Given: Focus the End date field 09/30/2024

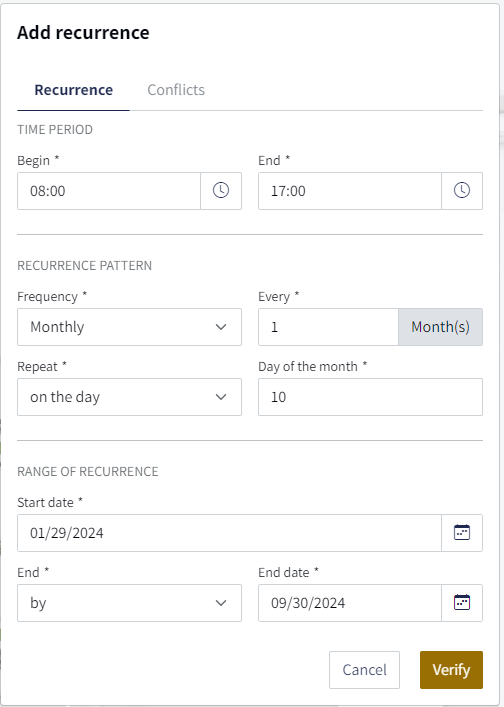Looking at the screenshot, I should point(350,603).
